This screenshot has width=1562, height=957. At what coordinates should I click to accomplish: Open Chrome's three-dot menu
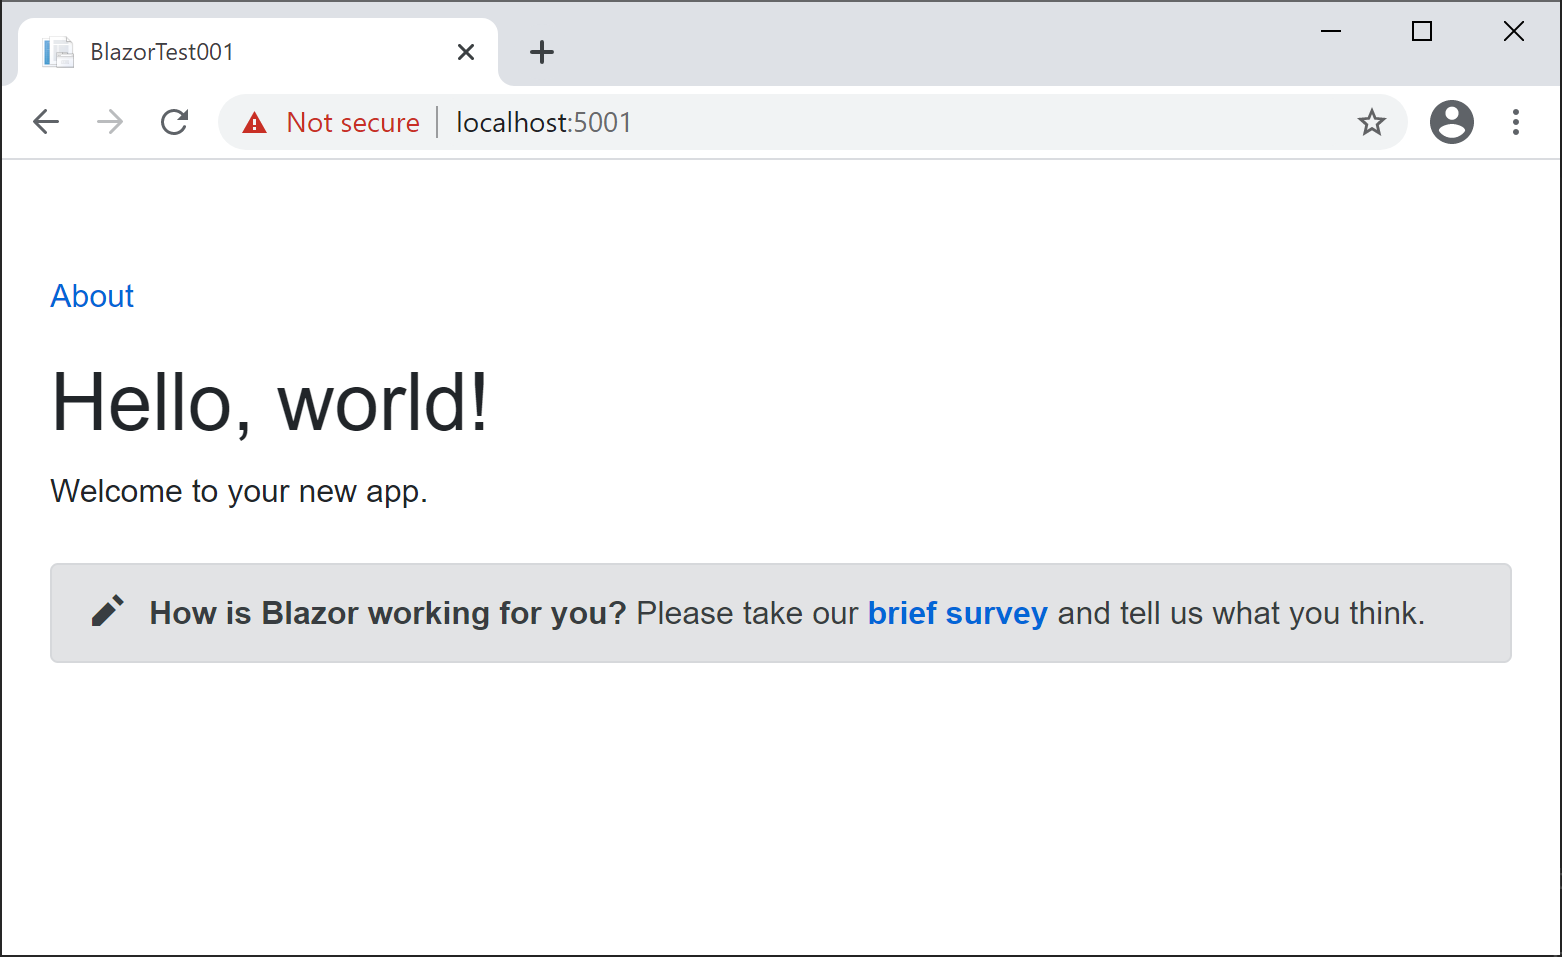click(x=1516, y=122)
